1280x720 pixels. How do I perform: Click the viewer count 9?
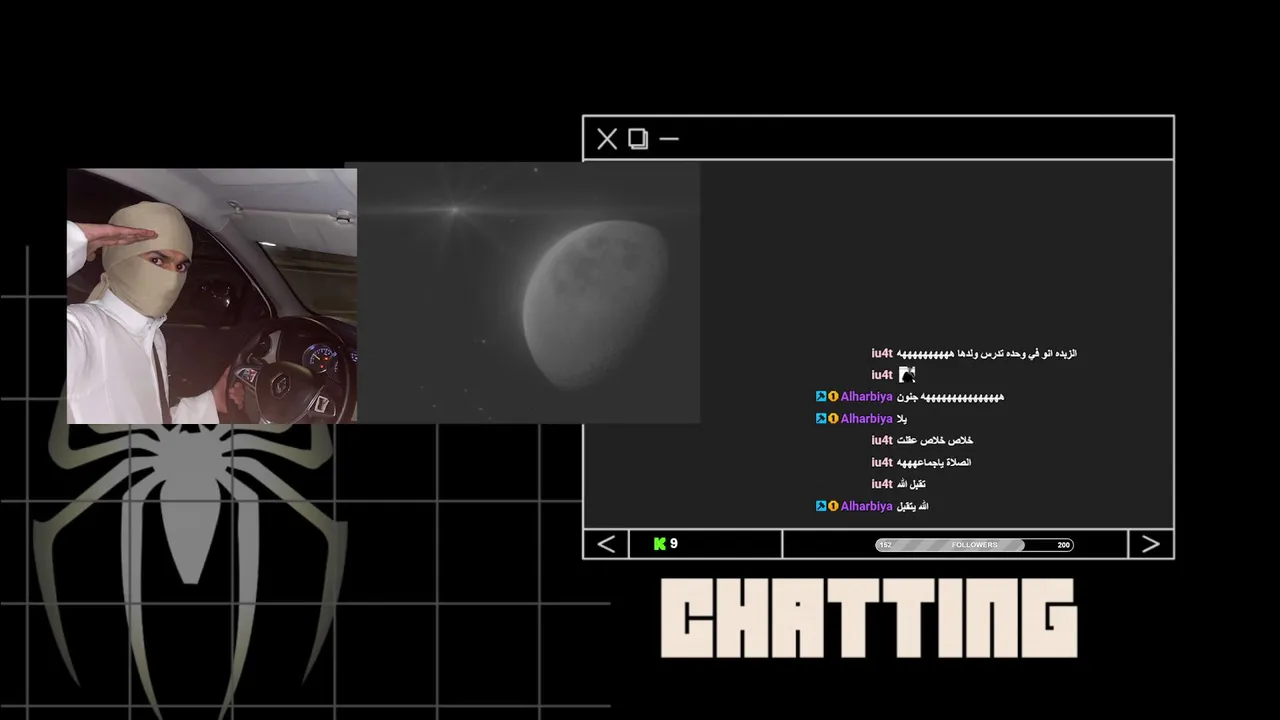click(x=674, y=544)
